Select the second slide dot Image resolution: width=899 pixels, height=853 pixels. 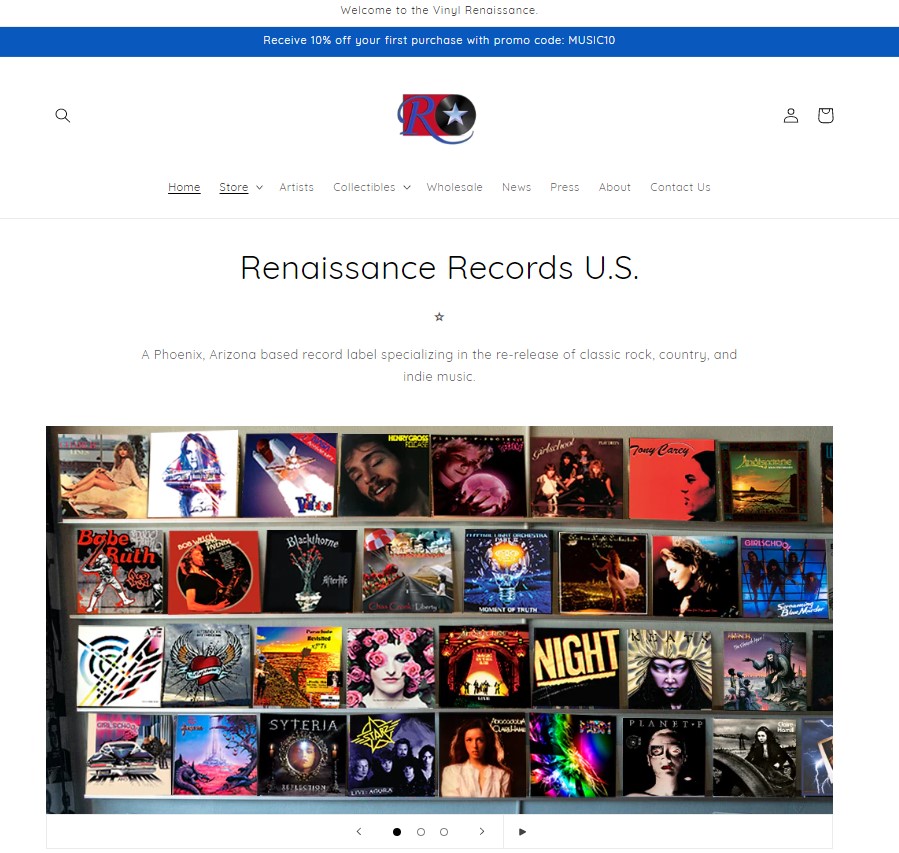[x=421, y=832]
